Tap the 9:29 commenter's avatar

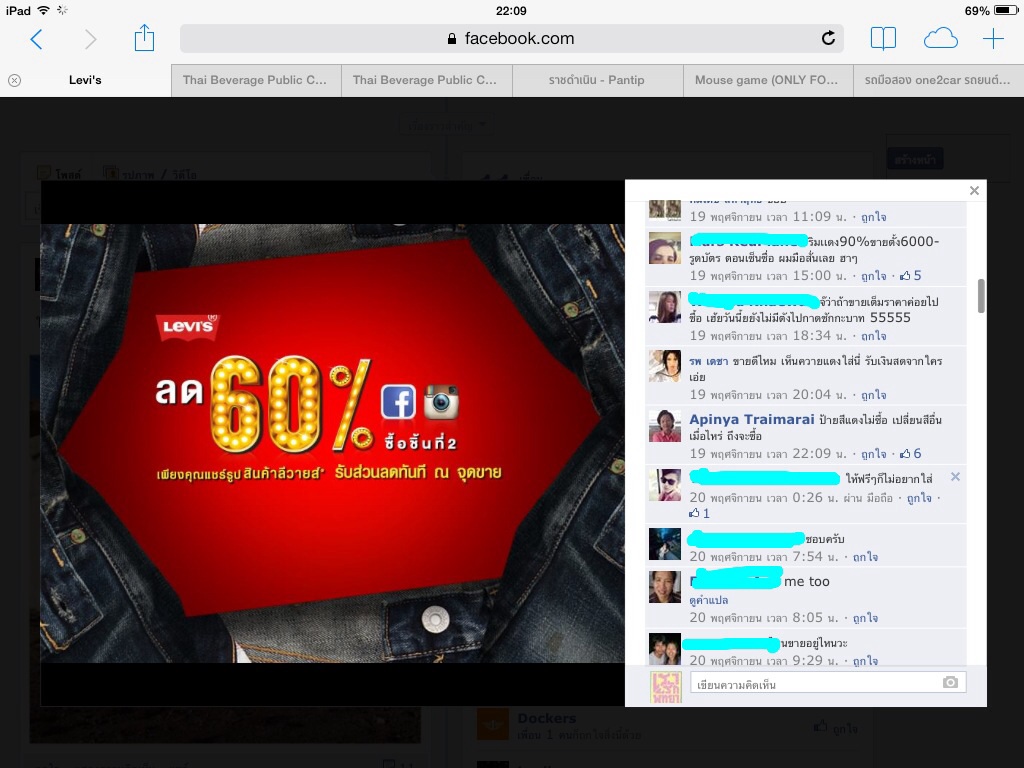665,649
